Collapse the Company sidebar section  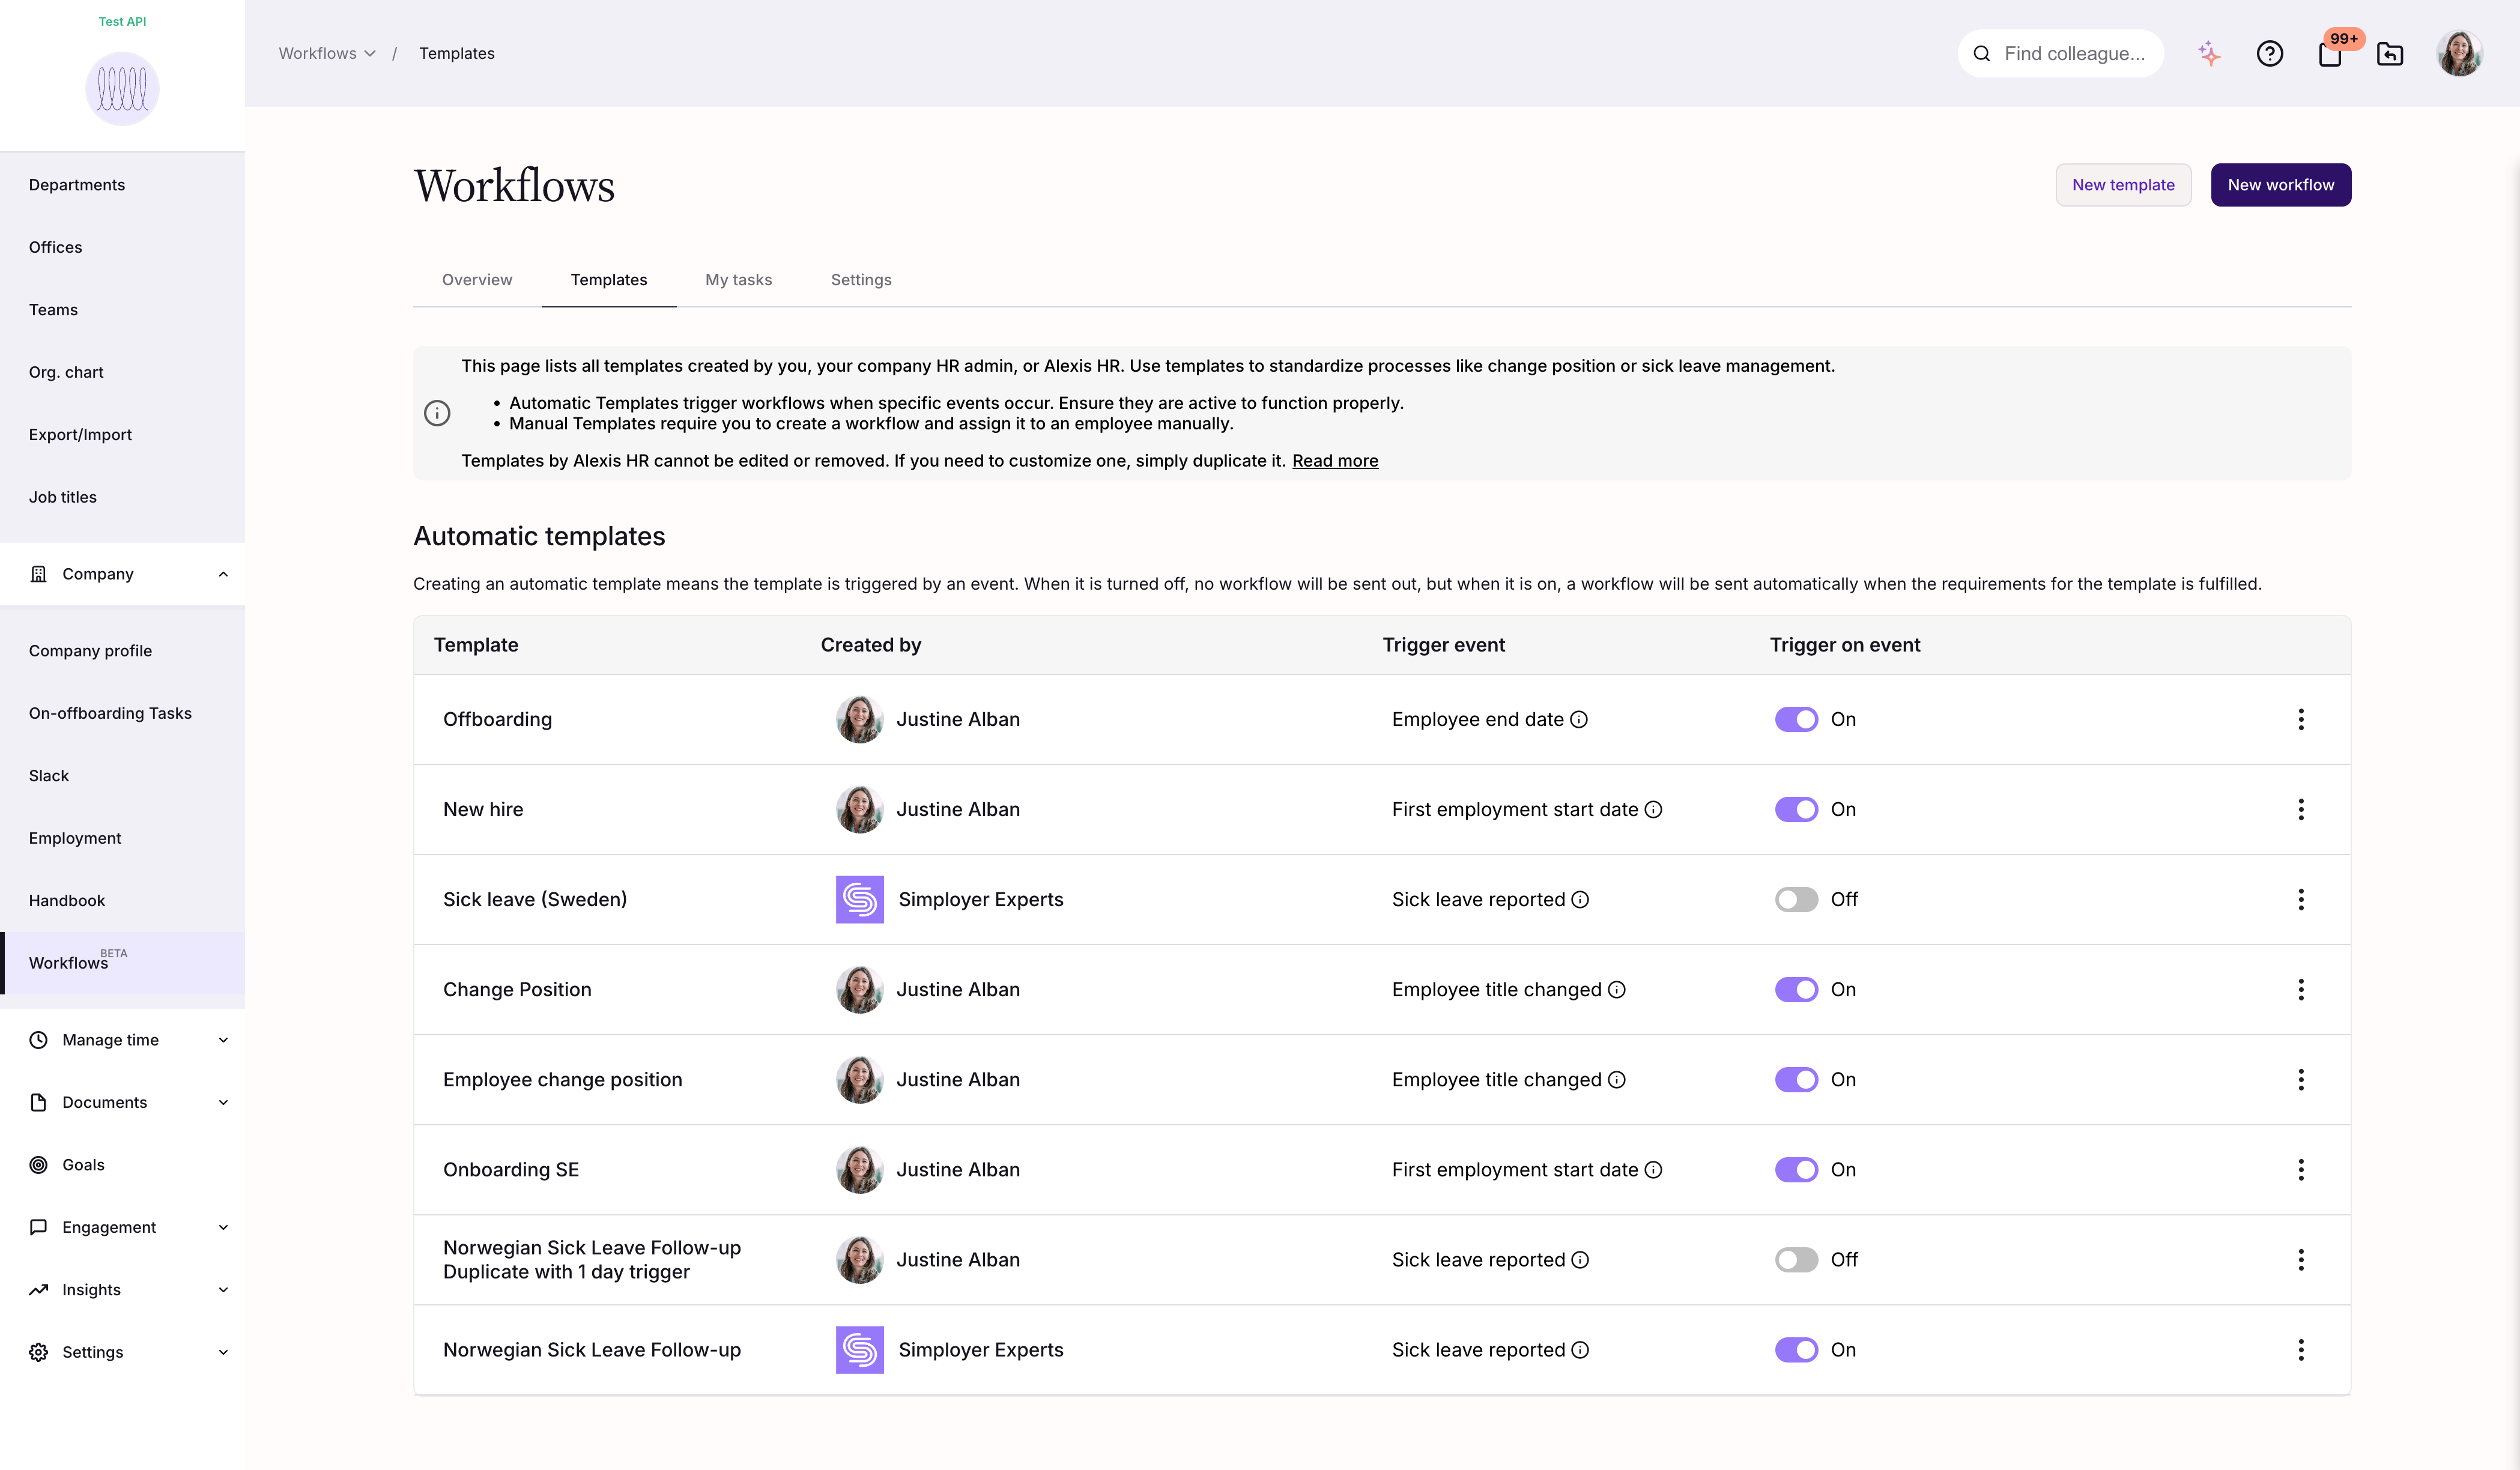click(x=223, y=573)
